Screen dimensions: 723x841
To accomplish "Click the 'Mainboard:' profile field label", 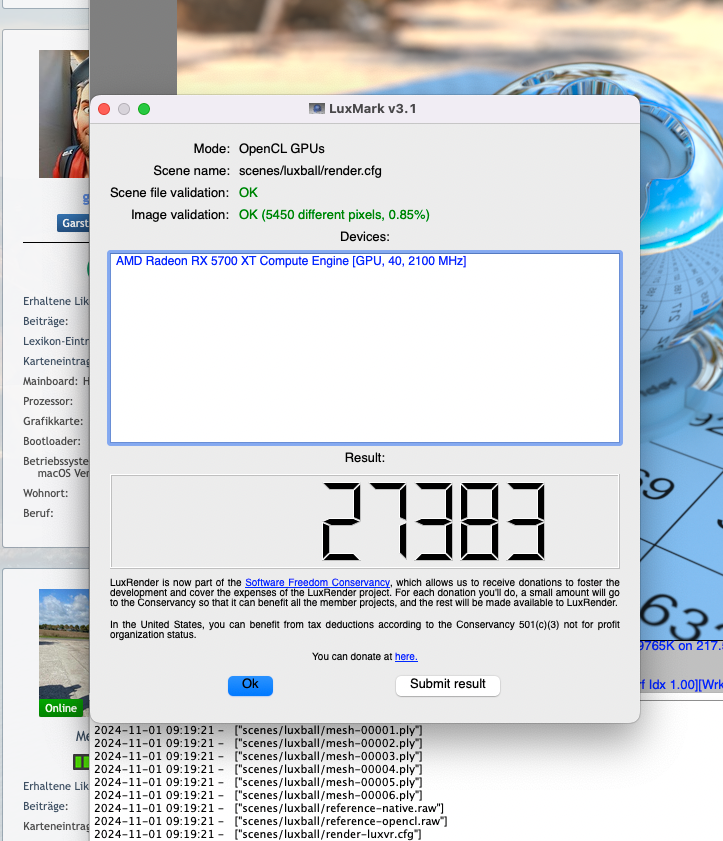I will [x=50, y=381].
